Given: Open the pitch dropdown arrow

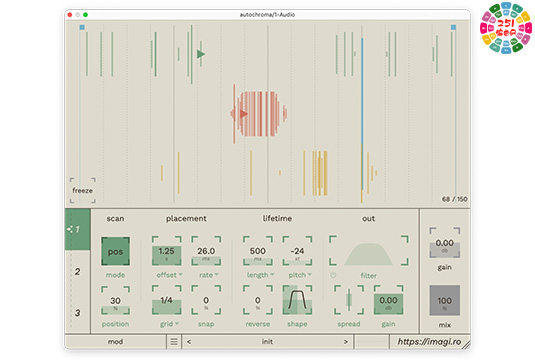Looking at the screenshot, I should (309, 274).
